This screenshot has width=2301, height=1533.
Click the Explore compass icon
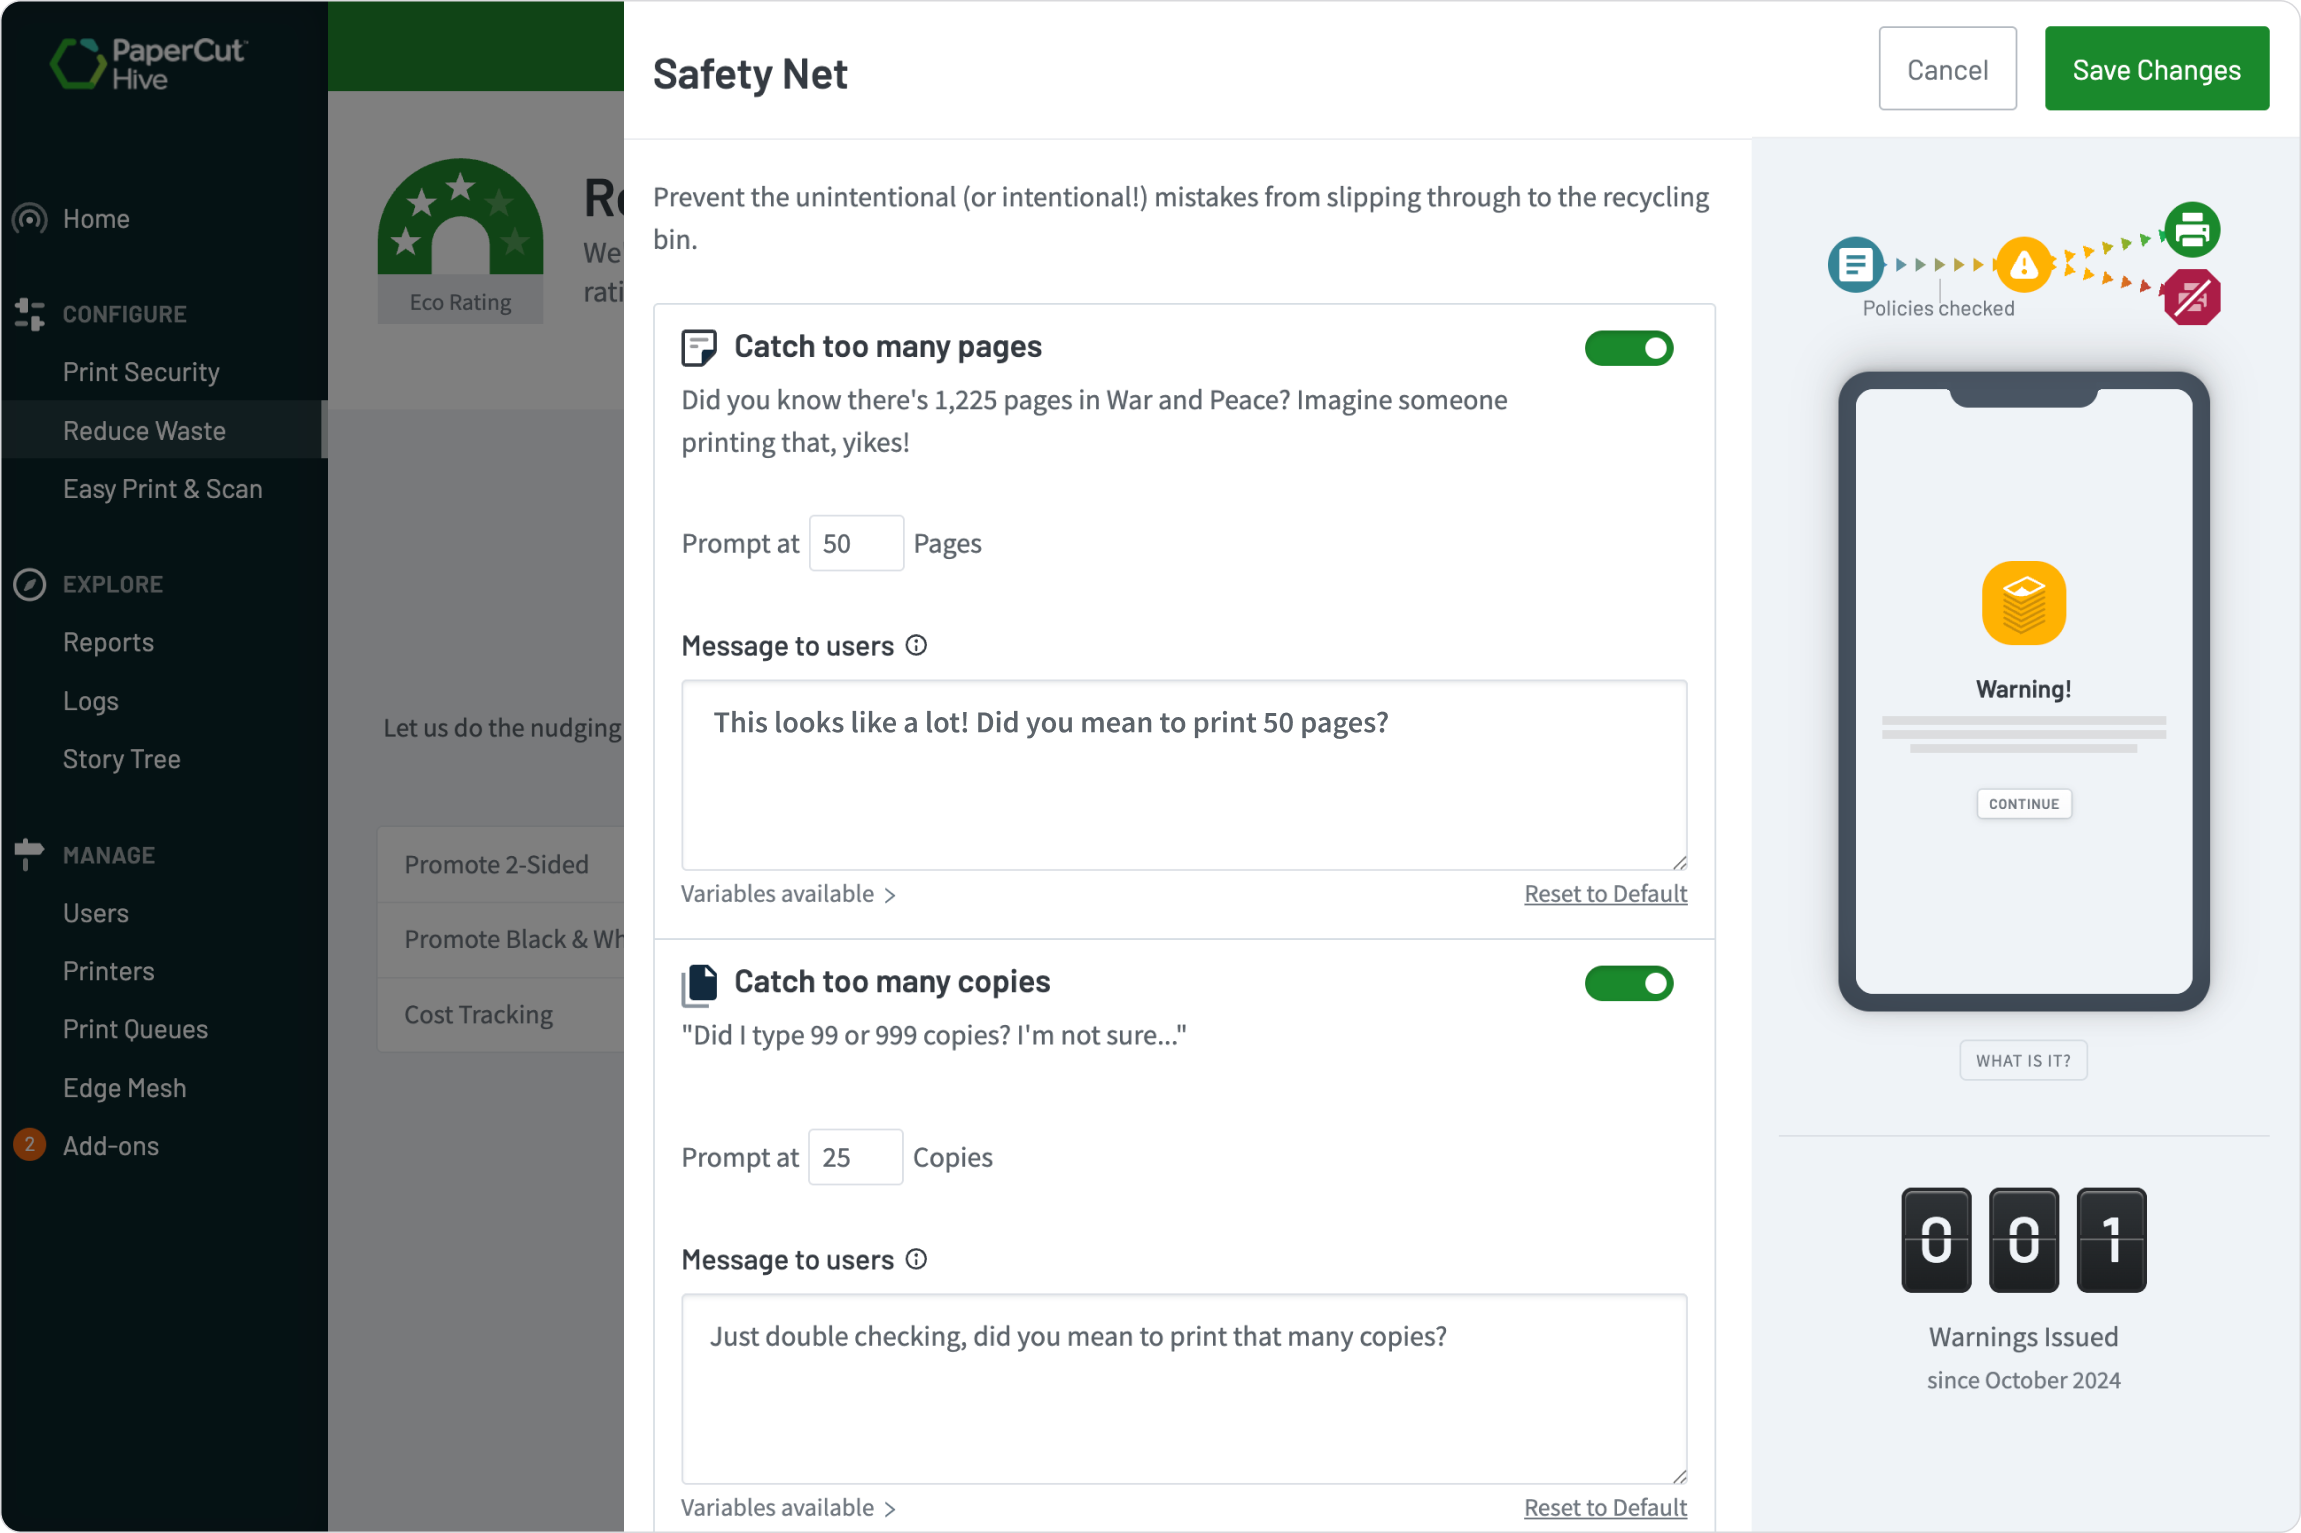point(30,584)
